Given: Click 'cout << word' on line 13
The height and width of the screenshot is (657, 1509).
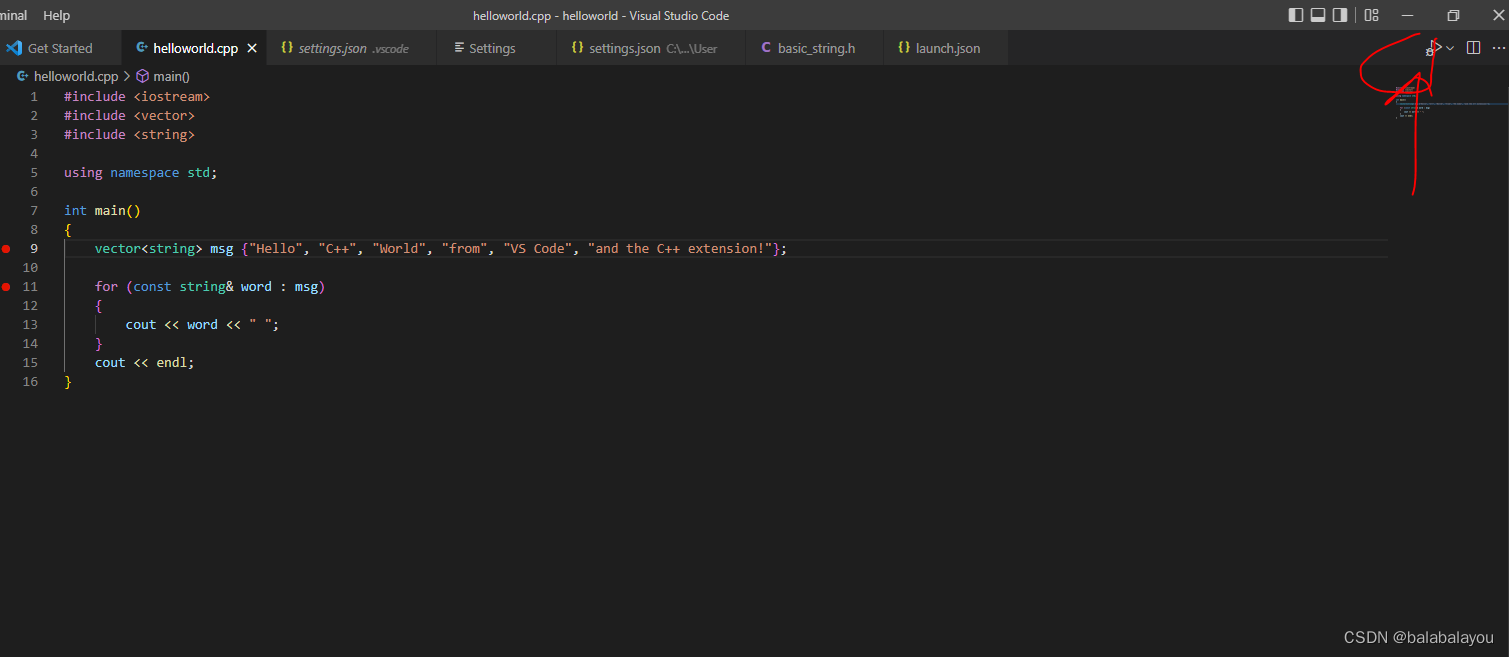Looking at the screenshot, I should coord(171,325).
